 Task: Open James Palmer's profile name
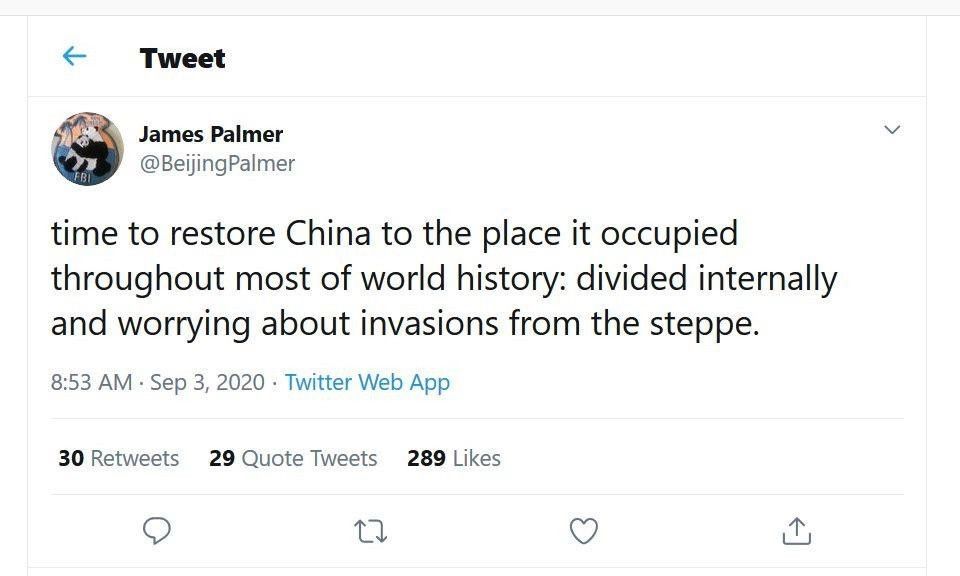click(x=210, y=134)
